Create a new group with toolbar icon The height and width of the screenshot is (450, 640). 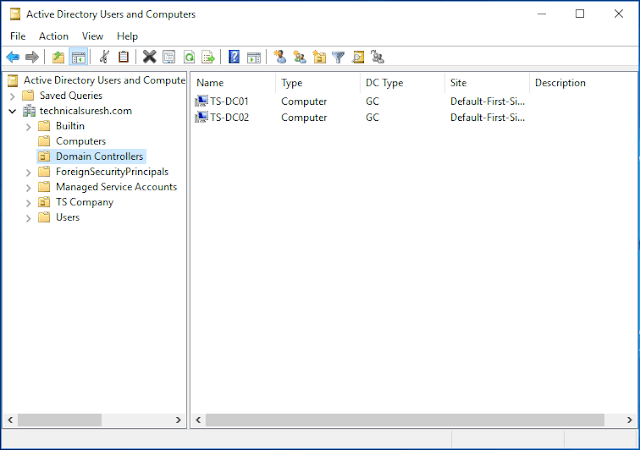300,57
